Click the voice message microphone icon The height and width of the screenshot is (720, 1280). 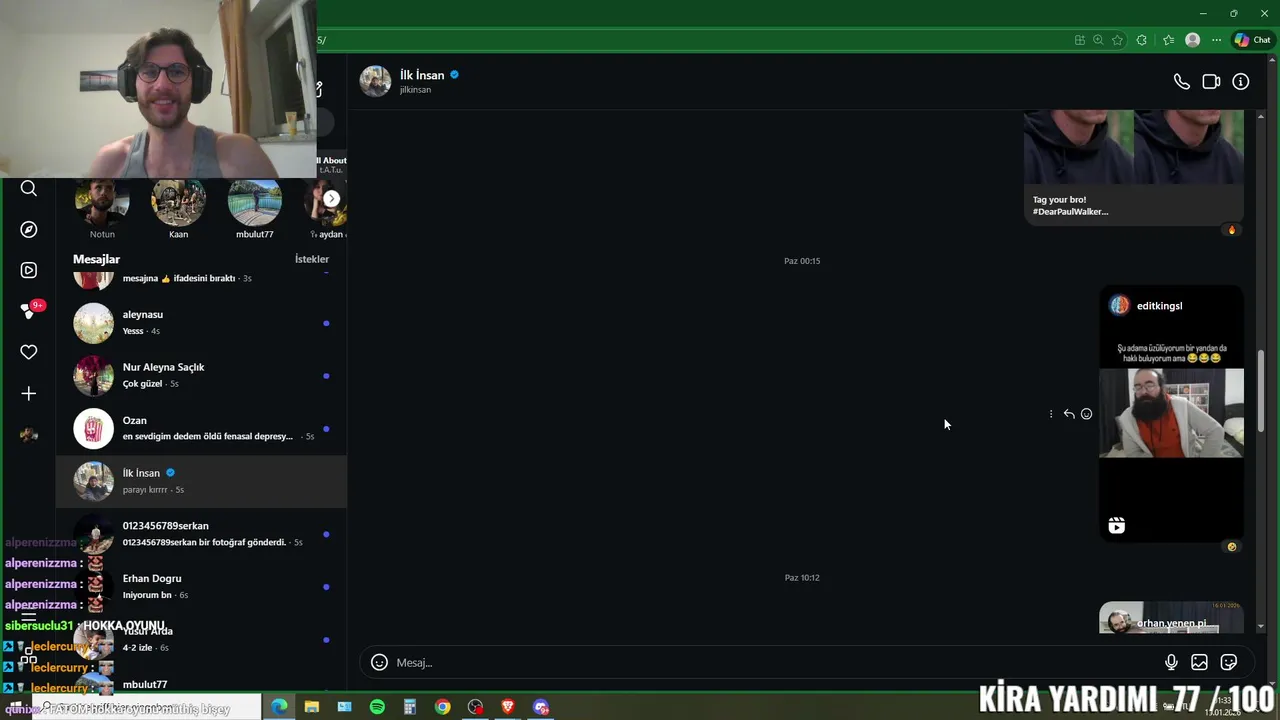[x=1171, y=662]
